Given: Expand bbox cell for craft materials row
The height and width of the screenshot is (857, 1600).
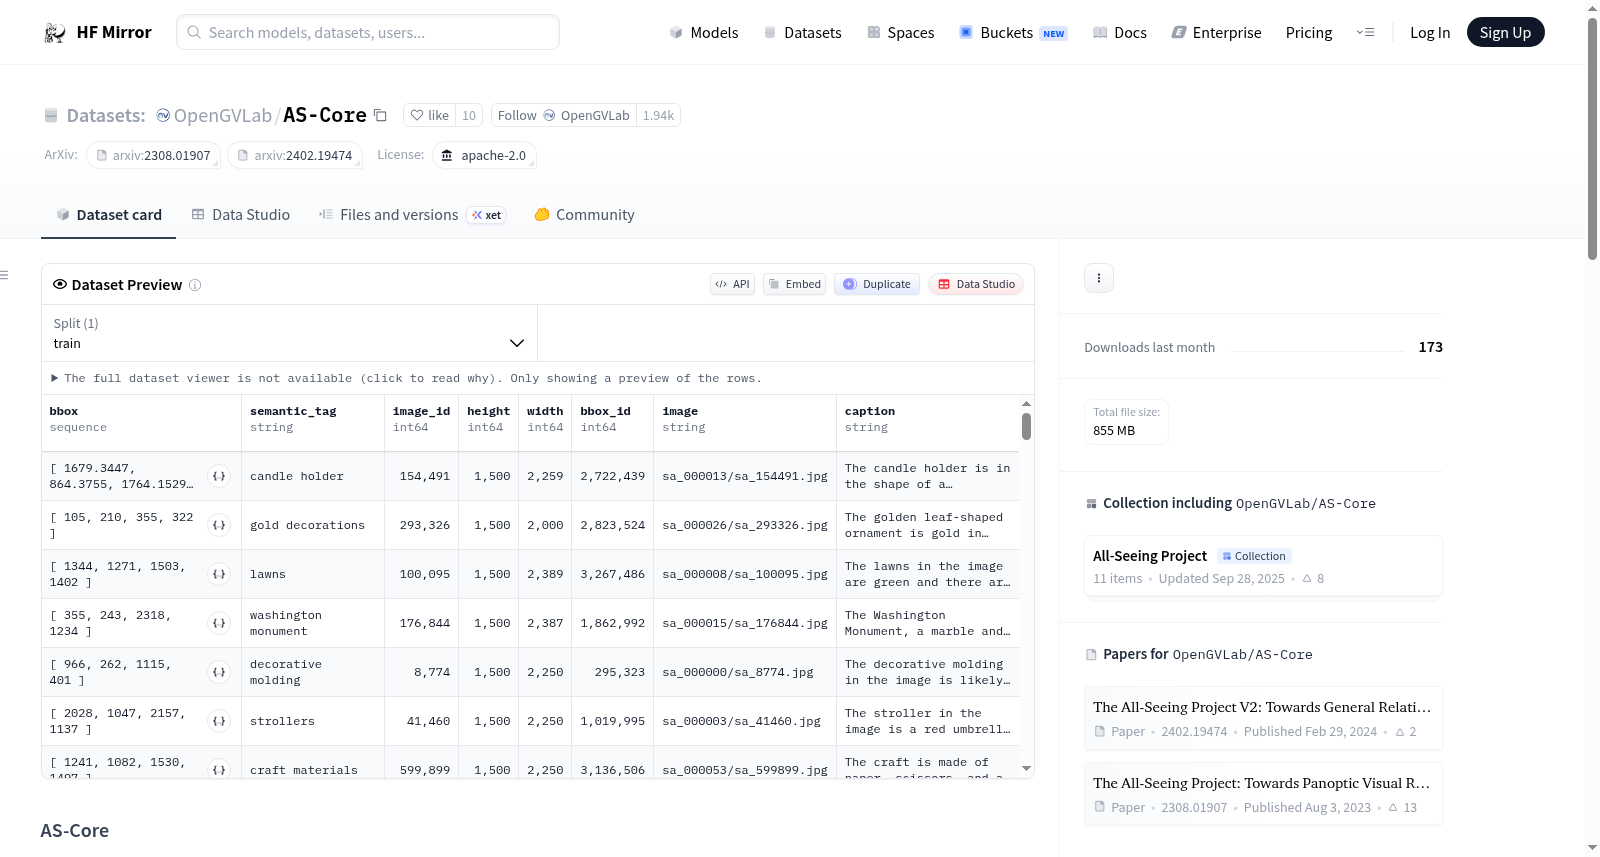Looking at the screenshot, I should [219, 769].
